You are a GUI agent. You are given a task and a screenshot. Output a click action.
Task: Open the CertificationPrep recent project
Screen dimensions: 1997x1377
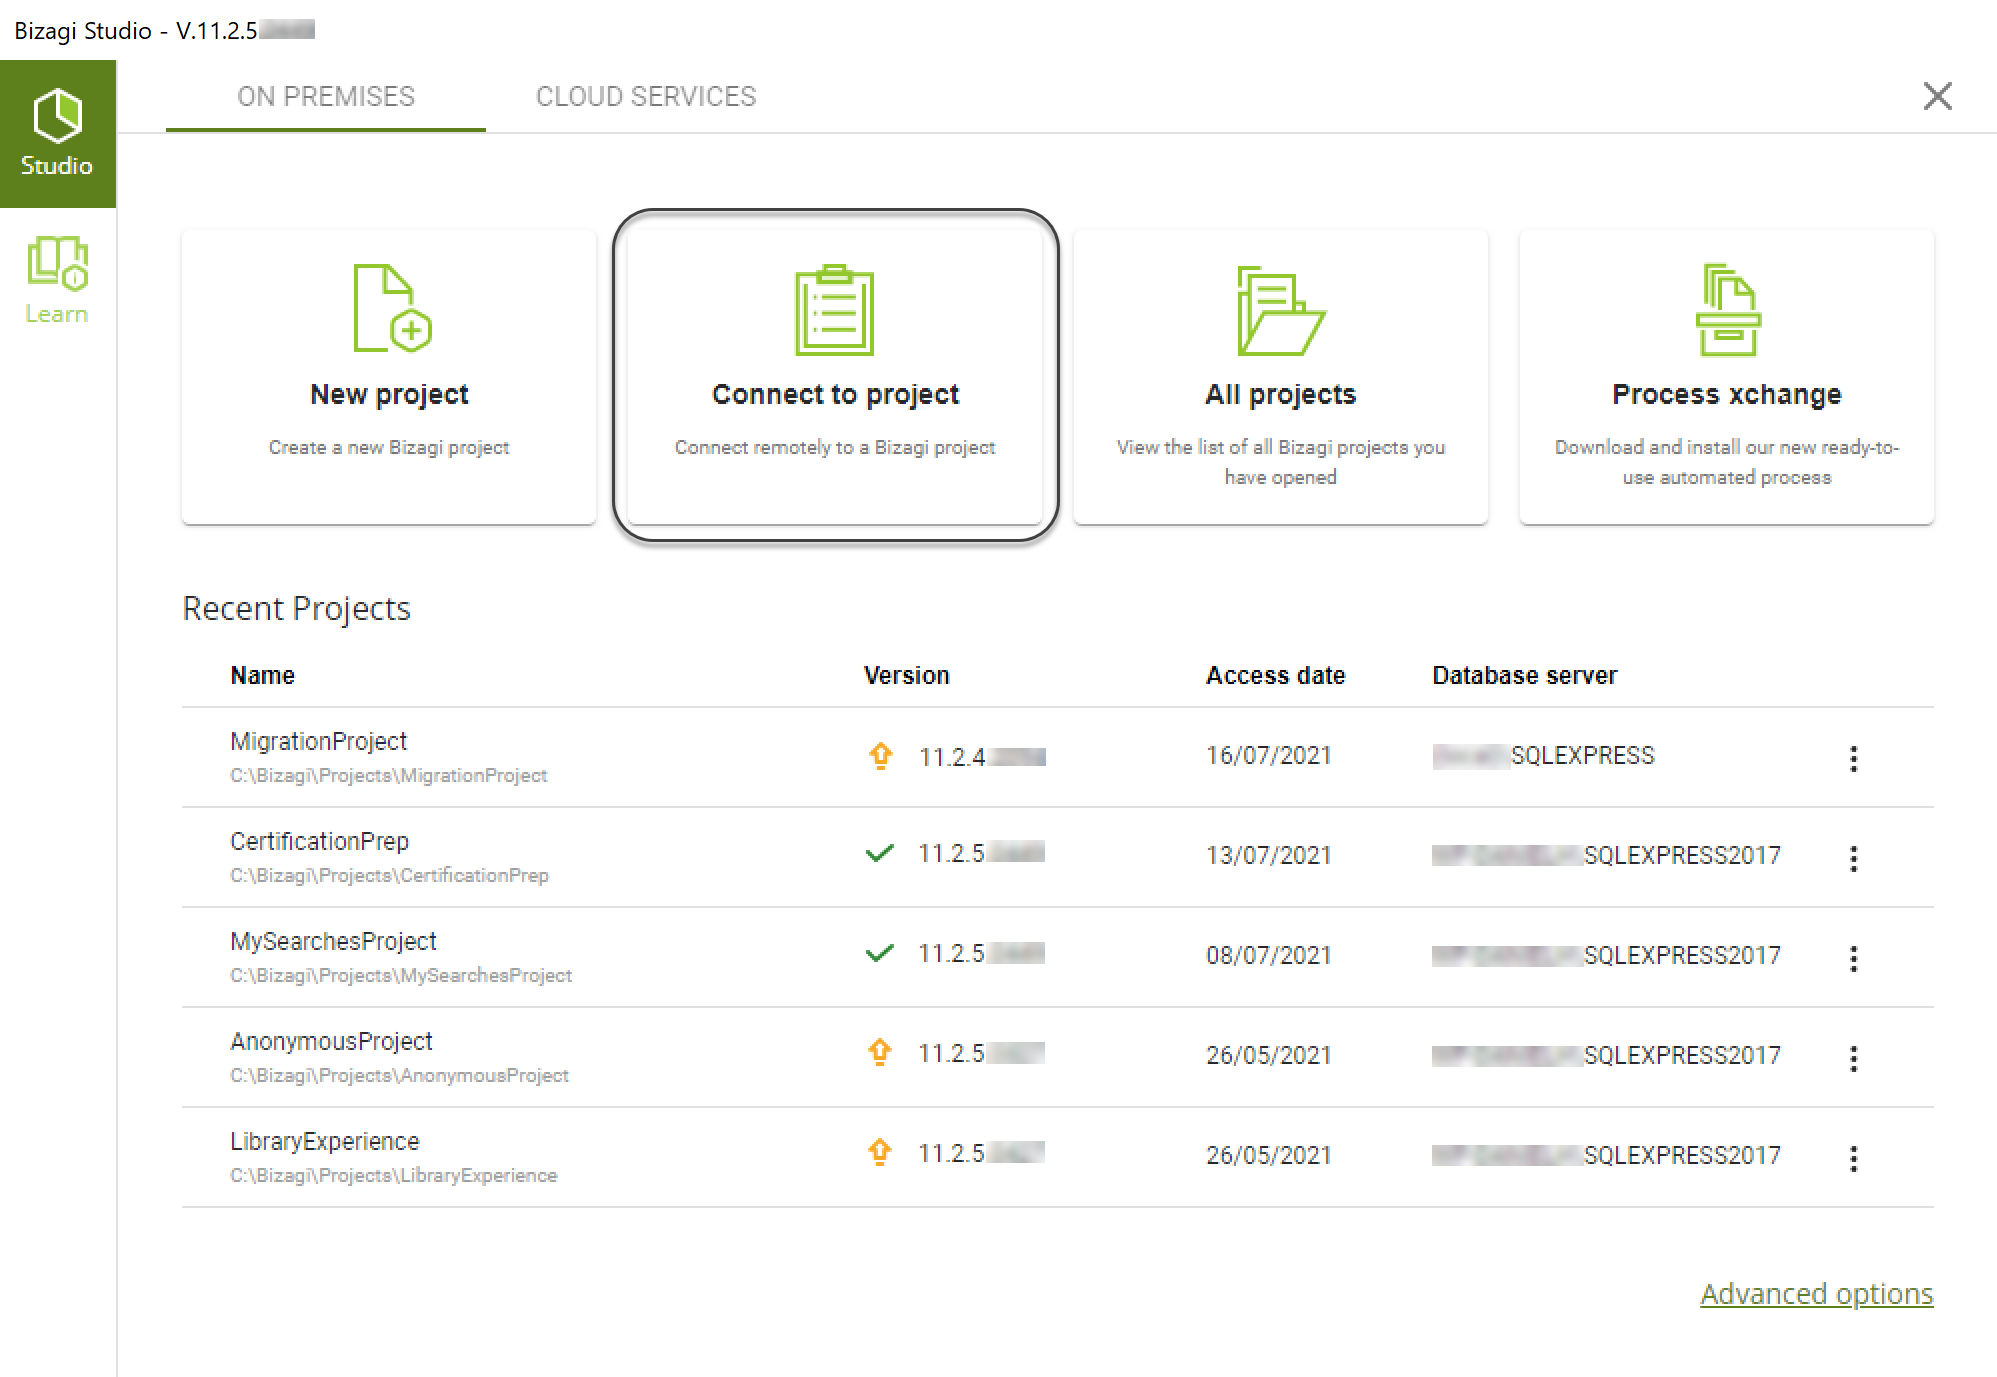pyautogui.click(x=319, y=841)
